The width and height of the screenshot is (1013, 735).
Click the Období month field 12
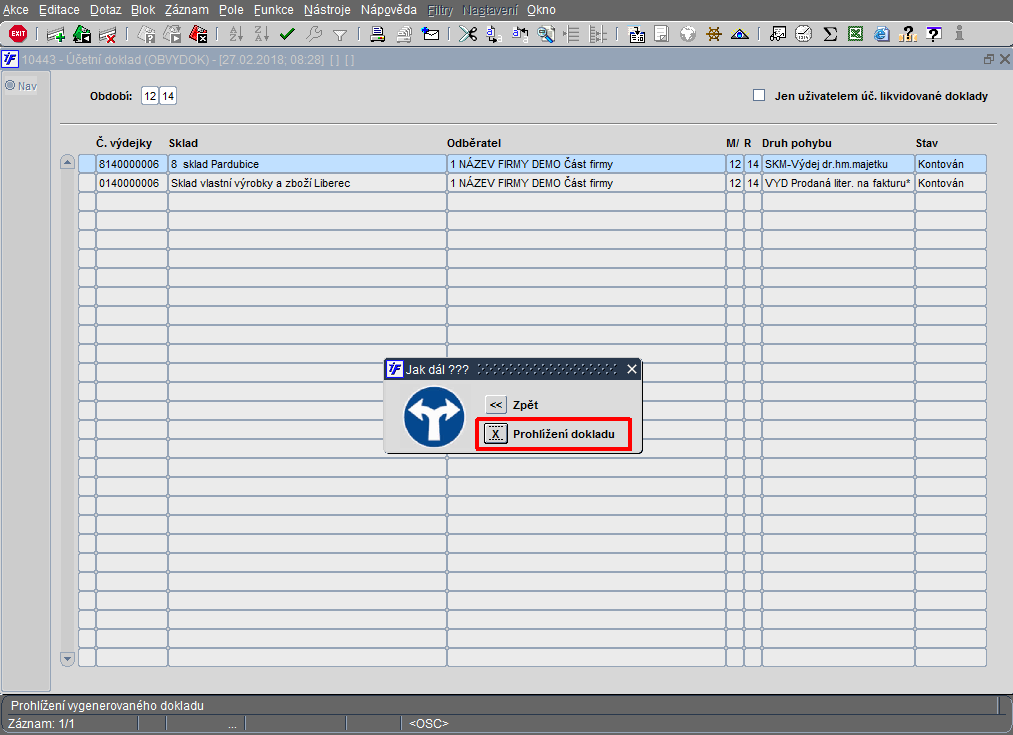[x=150, y=96]
